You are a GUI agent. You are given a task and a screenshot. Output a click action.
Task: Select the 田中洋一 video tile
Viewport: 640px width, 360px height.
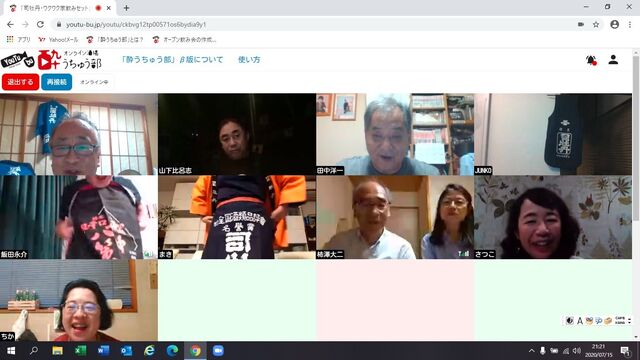(x=395, y=134)
